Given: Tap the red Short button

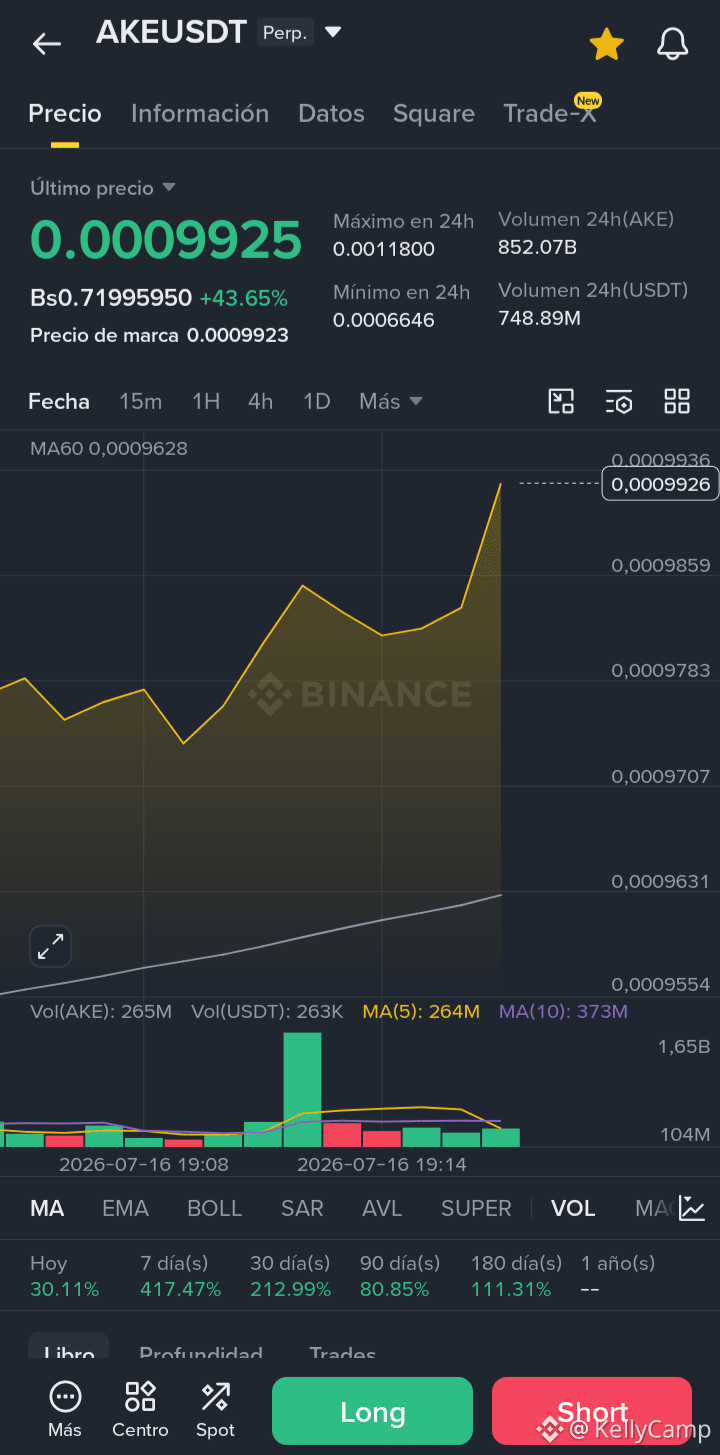Looking at the screenshot, I should [x=592, y=1411].
